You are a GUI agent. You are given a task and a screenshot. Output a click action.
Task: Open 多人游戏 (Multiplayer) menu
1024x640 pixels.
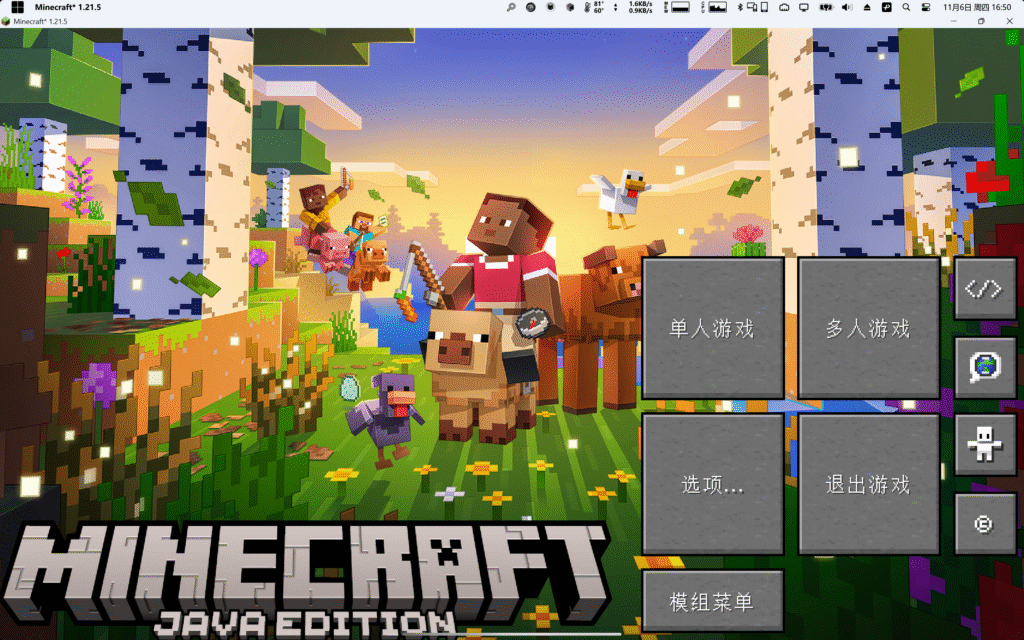pos(868,328)
